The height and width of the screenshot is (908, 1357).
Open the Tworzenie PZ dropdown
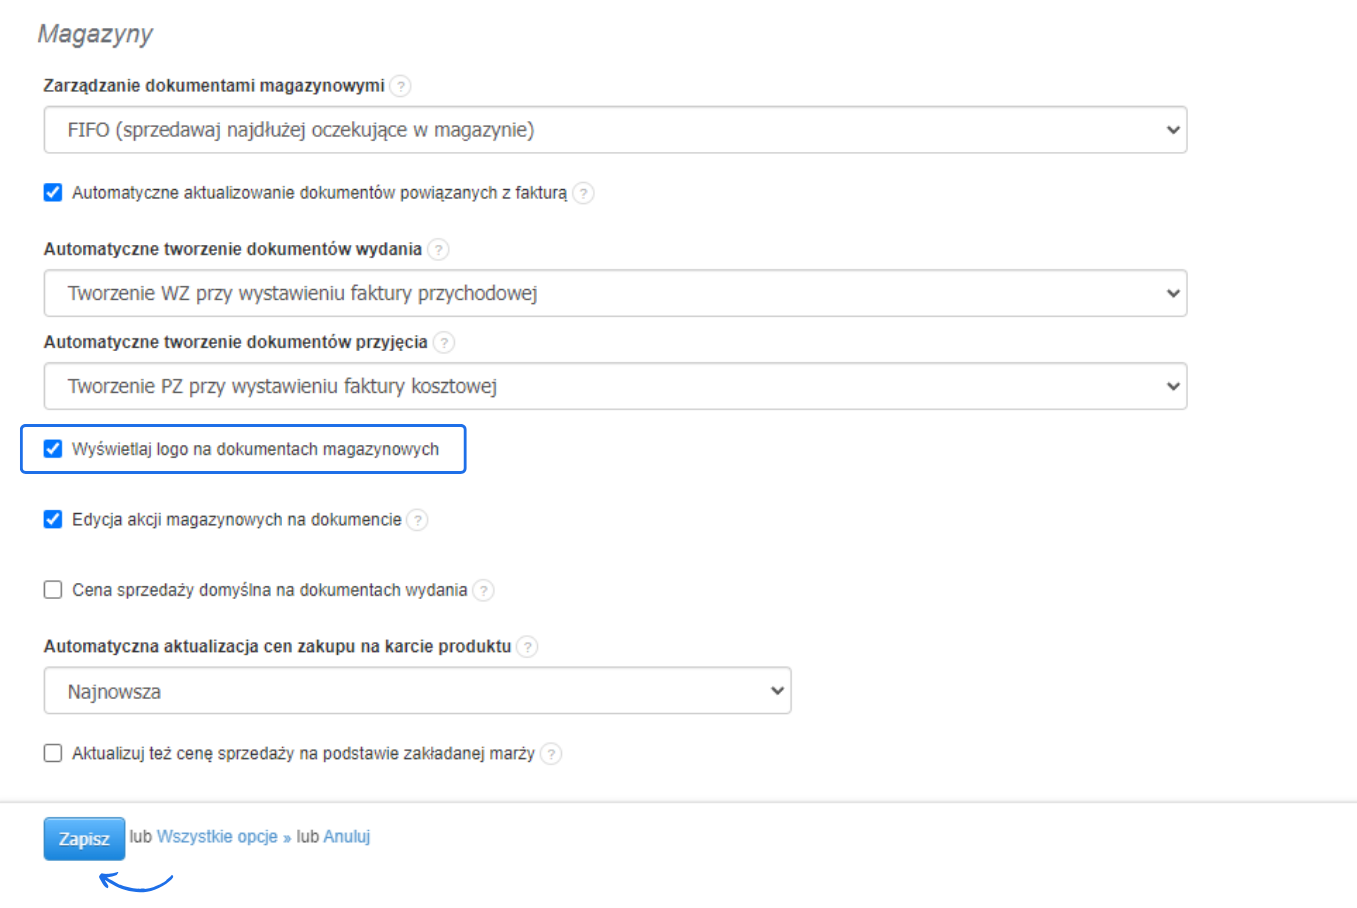[615, 386]
